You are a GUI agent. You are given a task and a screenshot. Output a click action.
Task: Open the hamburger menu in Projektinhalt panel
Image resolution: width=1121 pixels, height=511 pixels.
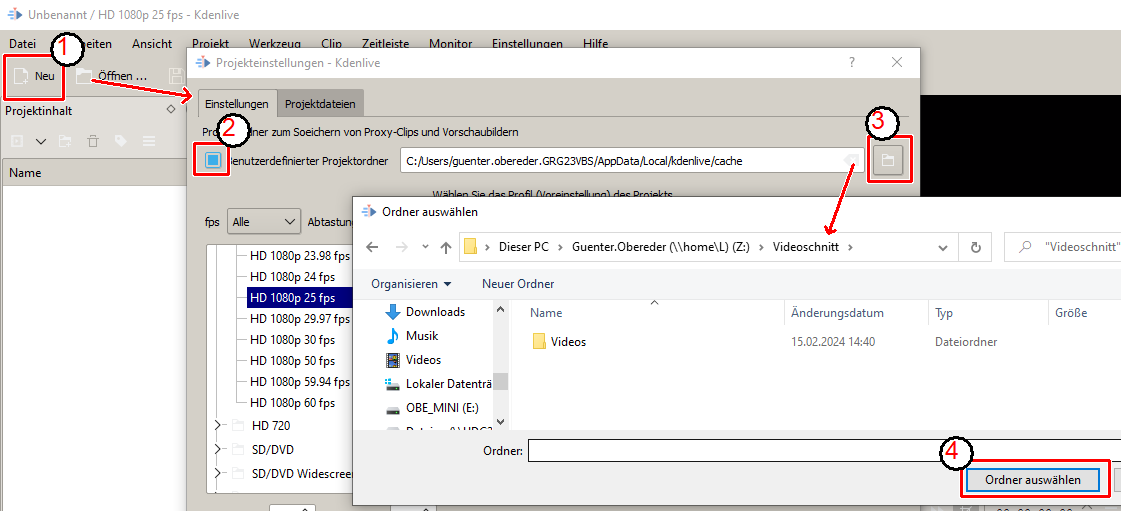tap(148, 142)
